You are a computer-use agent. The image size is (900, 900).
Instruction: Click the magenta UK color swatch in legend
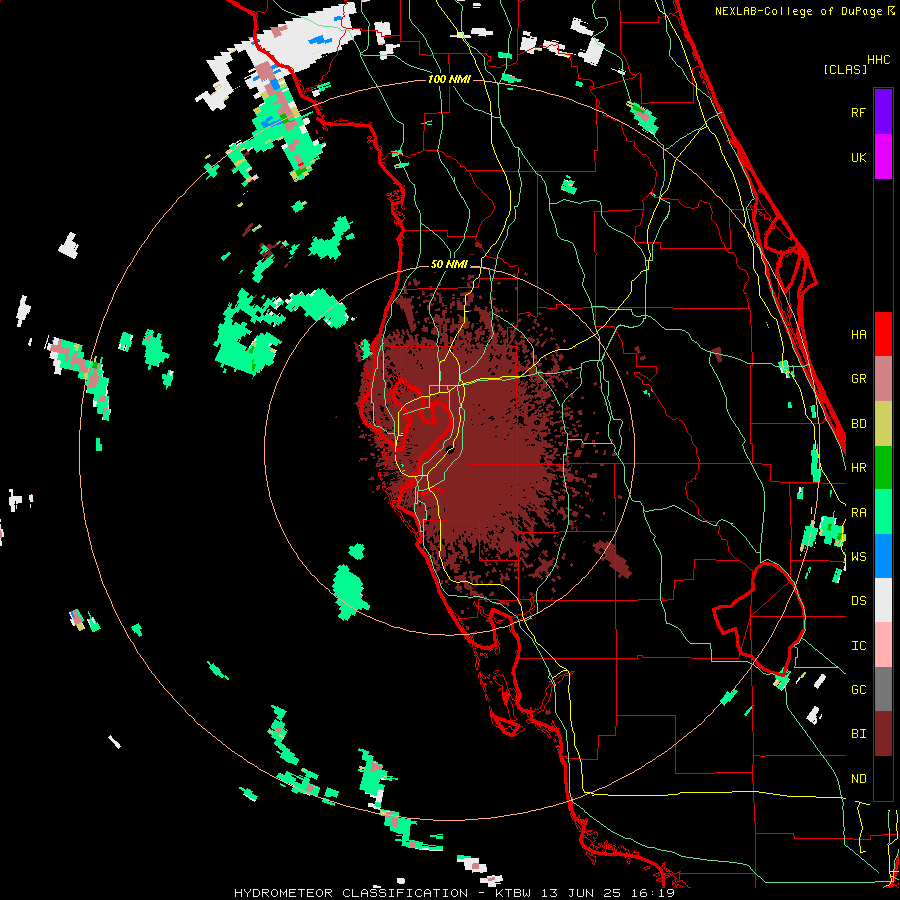(883, 157)
